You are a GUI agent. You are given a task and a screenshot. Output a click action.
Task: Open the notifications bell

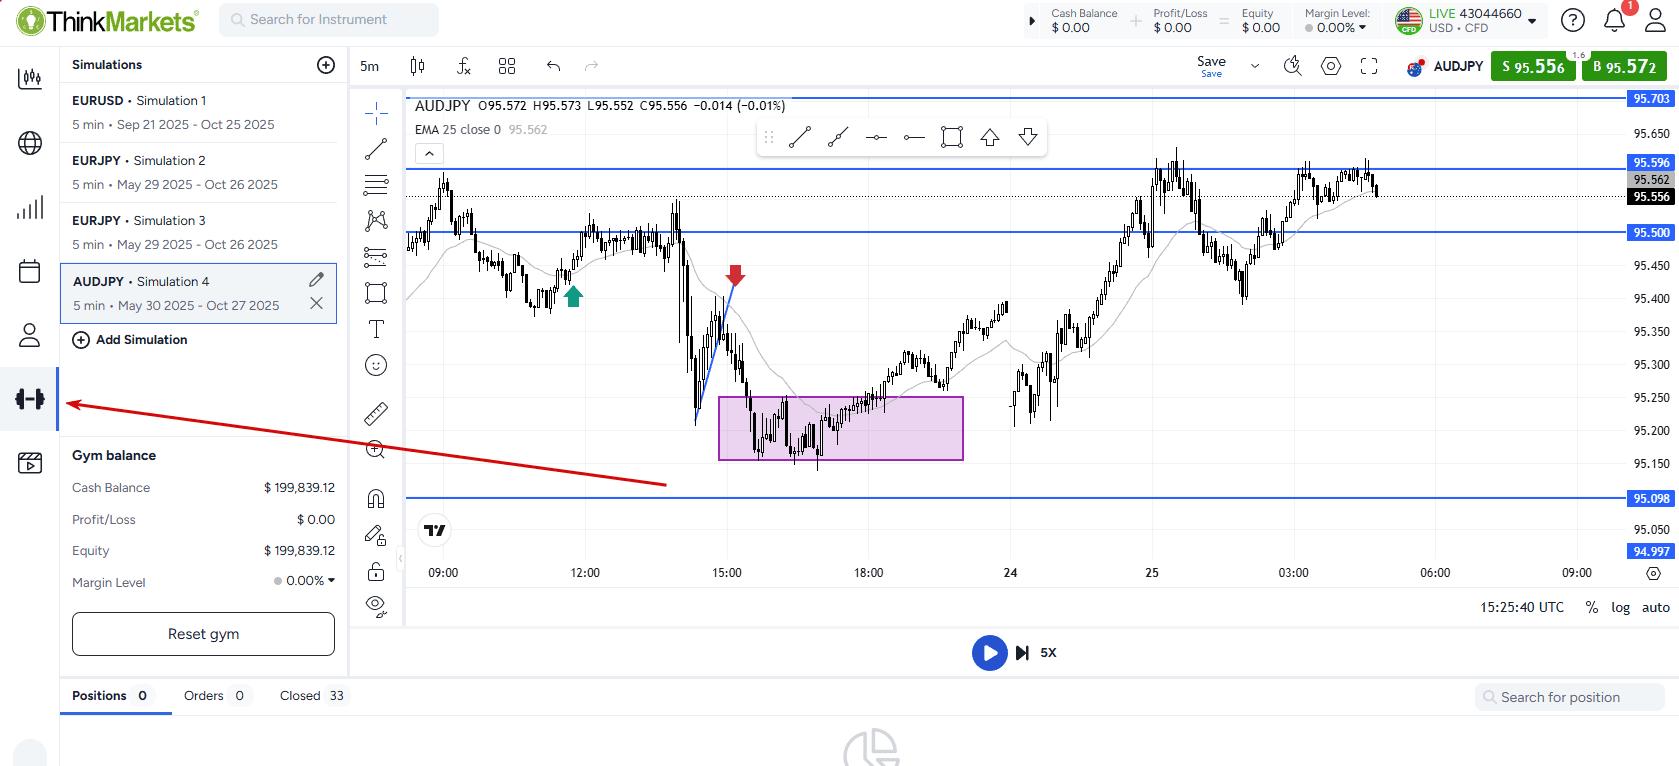pos(1614,20)
